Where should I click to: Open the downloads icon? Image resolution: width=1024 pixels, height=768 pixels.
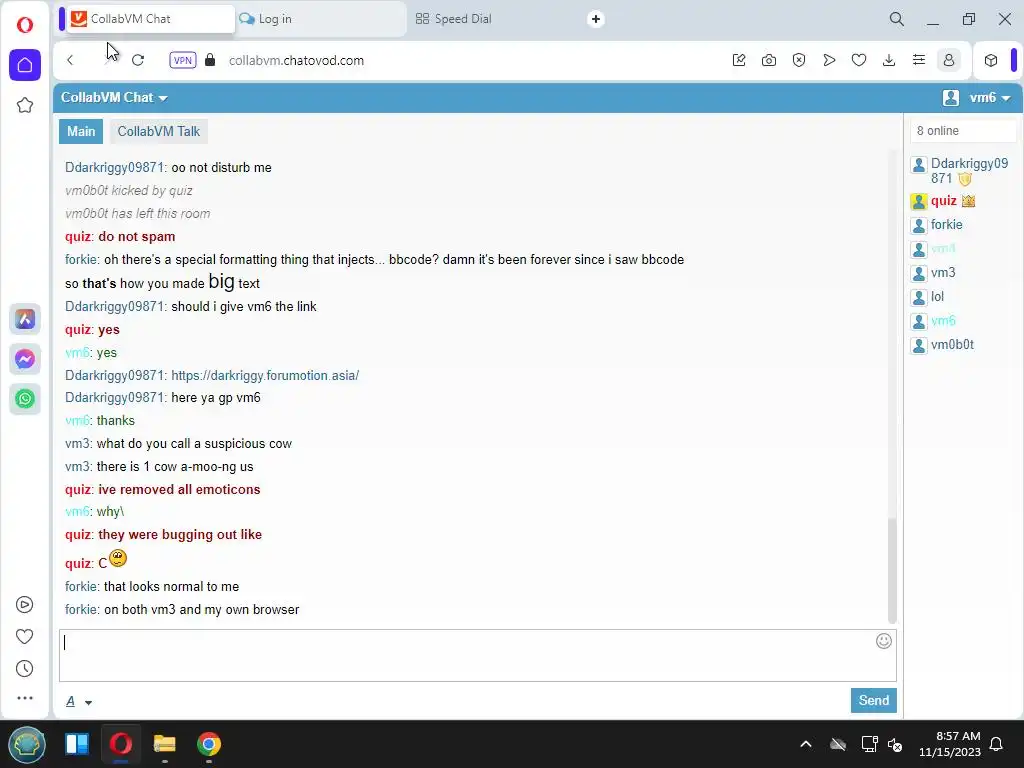(889, 60)
